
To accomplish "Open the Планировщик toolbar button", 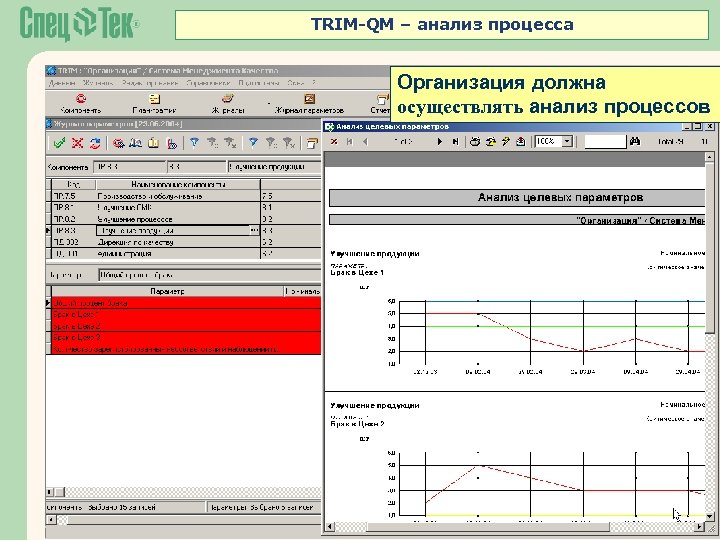I will [154, 104].
